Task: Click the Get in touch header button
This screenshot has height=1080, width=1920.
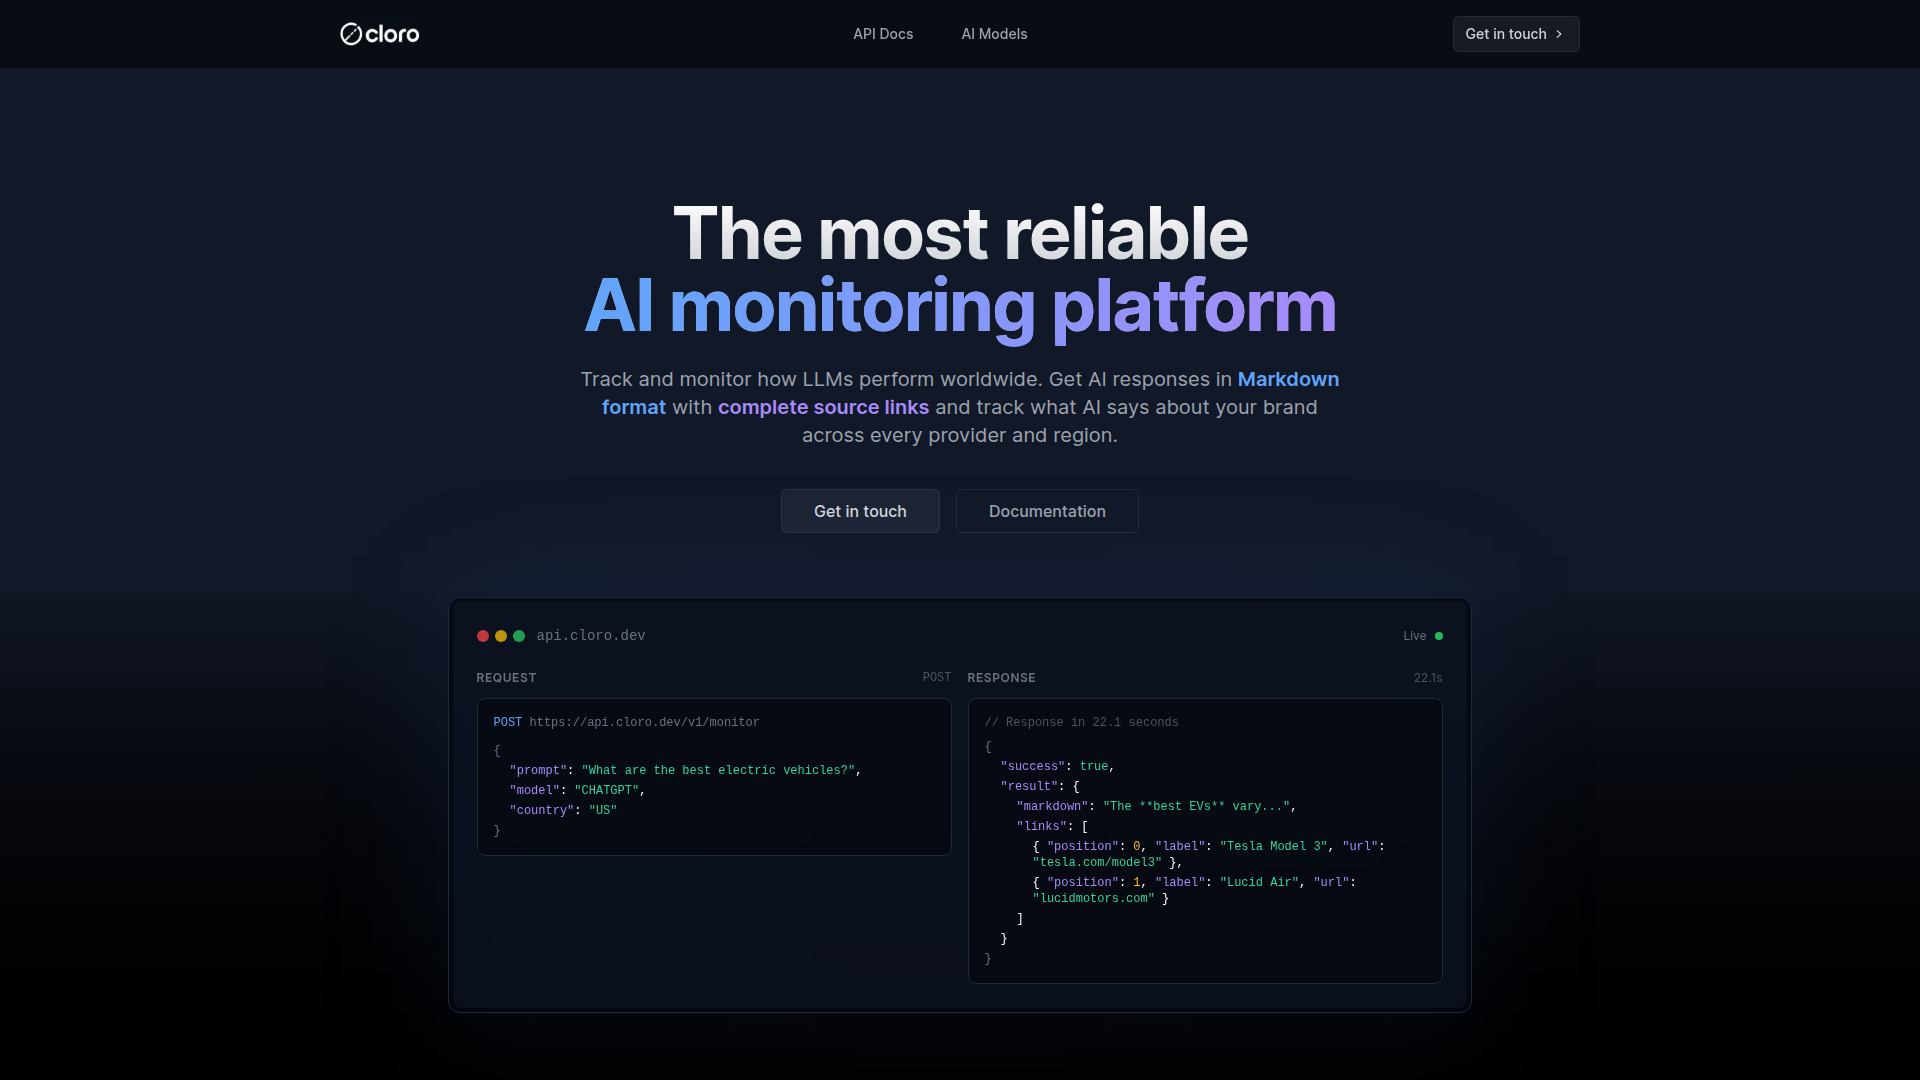Action: (1515, 33)
